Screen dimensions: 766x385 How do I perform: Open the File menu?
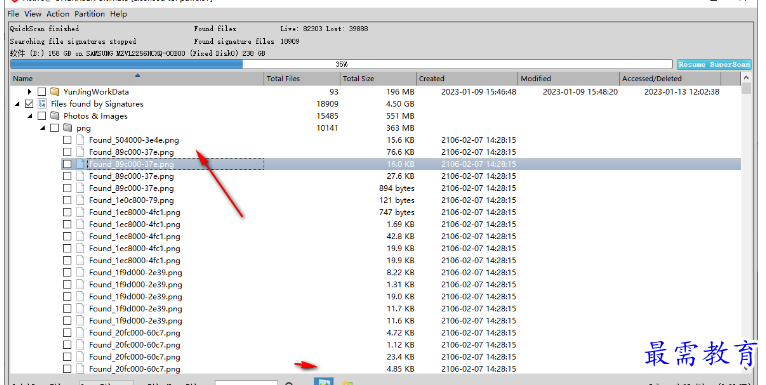coord(13,14)
